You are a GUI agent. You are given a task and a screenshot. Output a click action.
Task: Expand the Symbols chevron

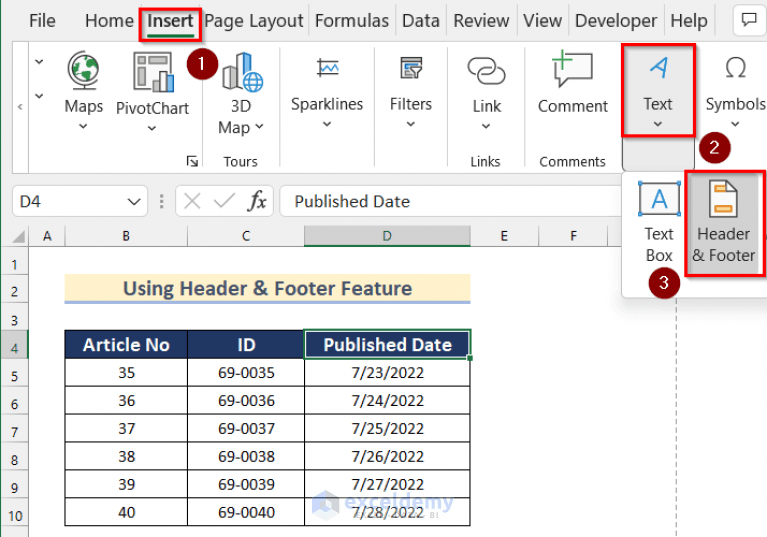point(735,124)
